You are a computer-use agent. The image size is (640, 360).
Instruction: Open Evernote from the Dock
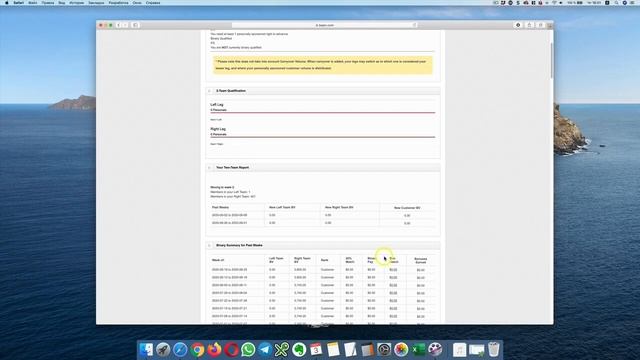tap(299, 350)
